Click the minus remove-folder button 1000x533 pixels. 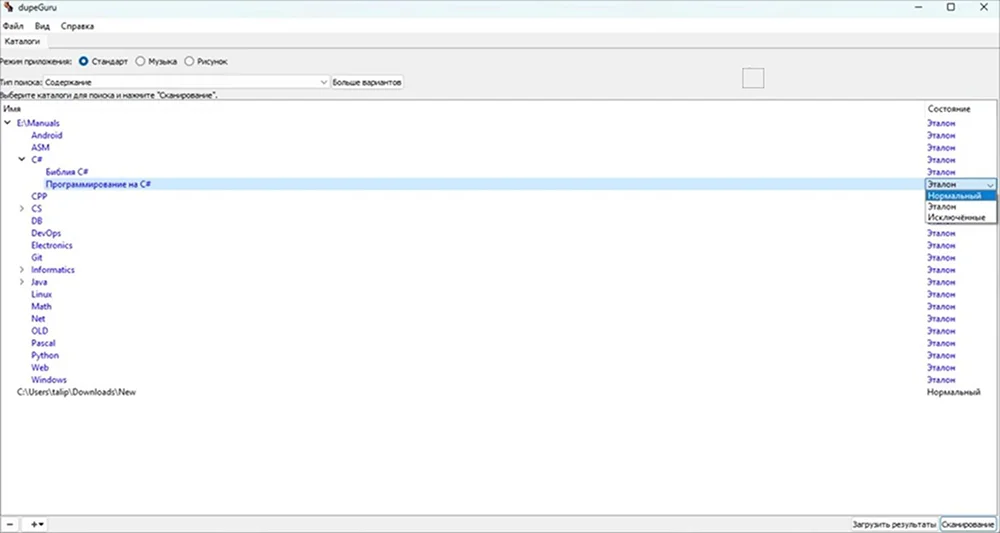tap(9, 524)
